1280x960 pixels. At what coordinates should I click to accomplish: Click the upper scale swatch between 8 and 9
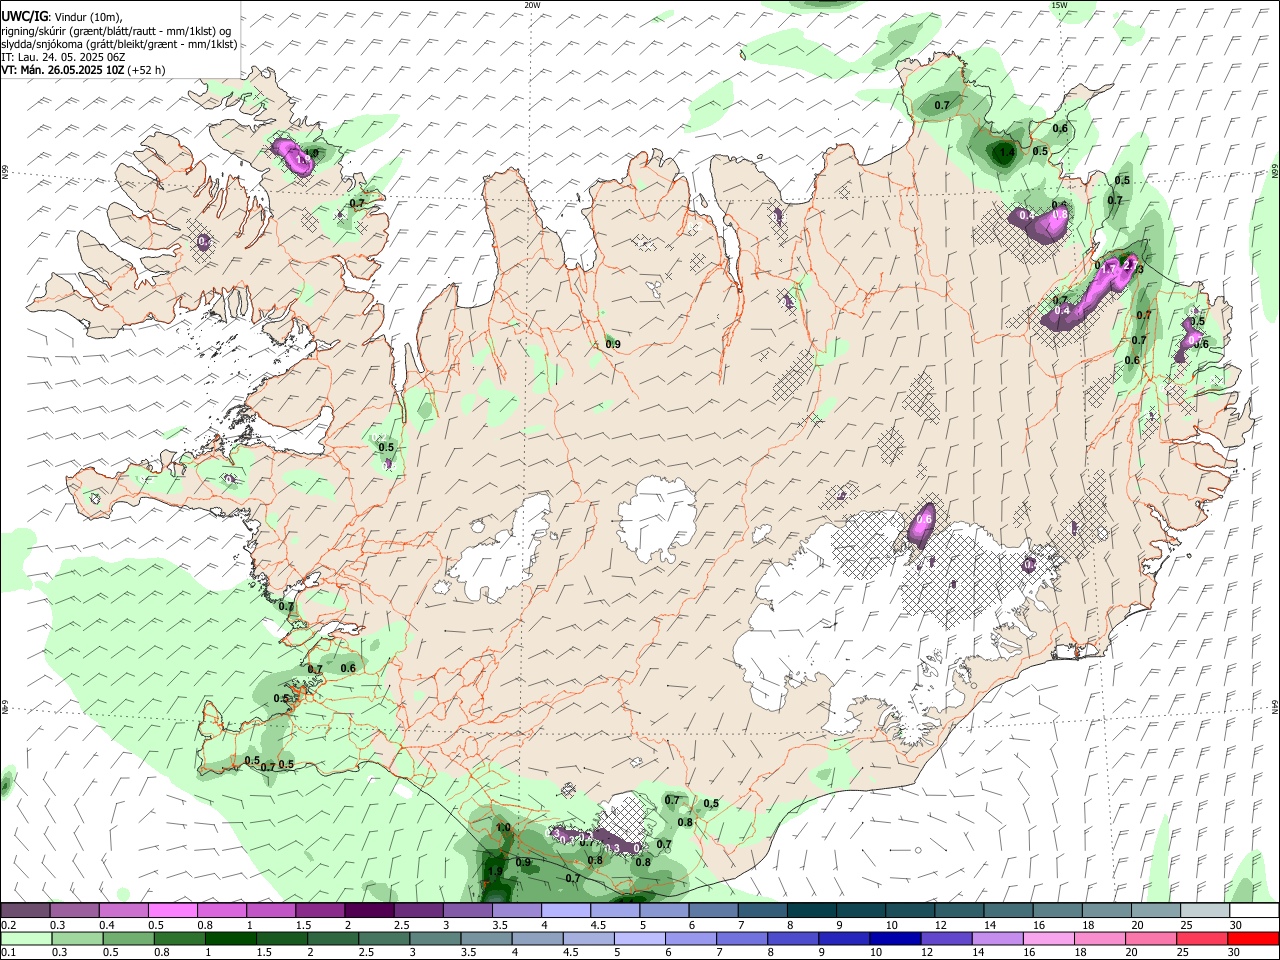tap(810, 910)
